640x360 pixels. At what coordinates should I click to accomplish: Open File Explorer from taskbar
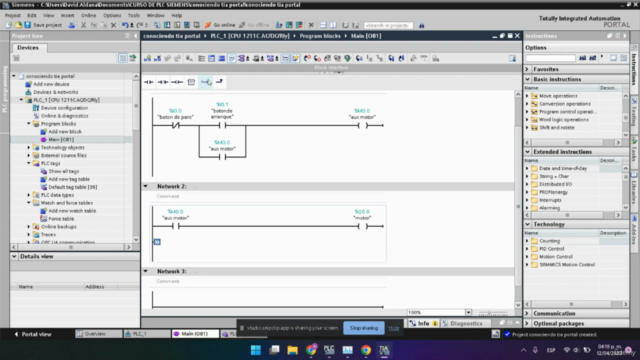(292, 350)
